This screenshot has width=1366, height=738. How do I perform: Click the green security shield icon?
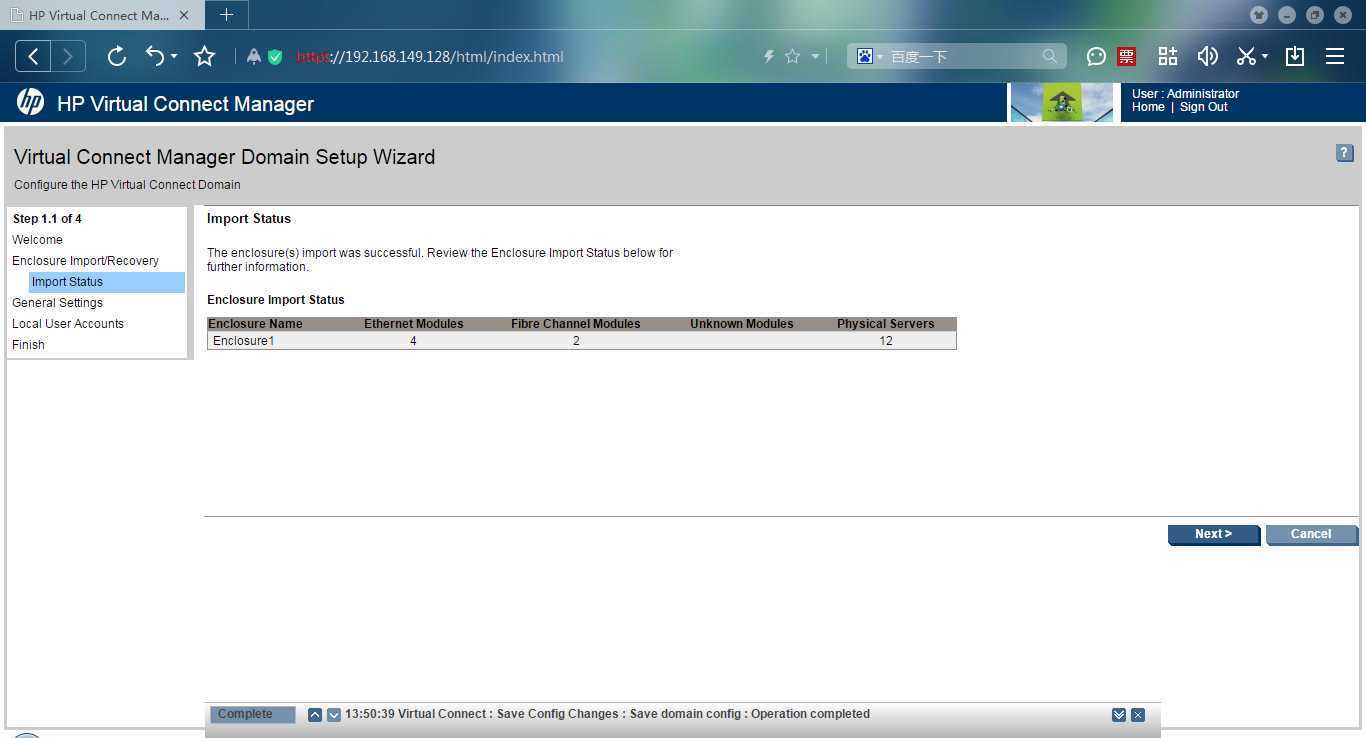click(275, 57)
